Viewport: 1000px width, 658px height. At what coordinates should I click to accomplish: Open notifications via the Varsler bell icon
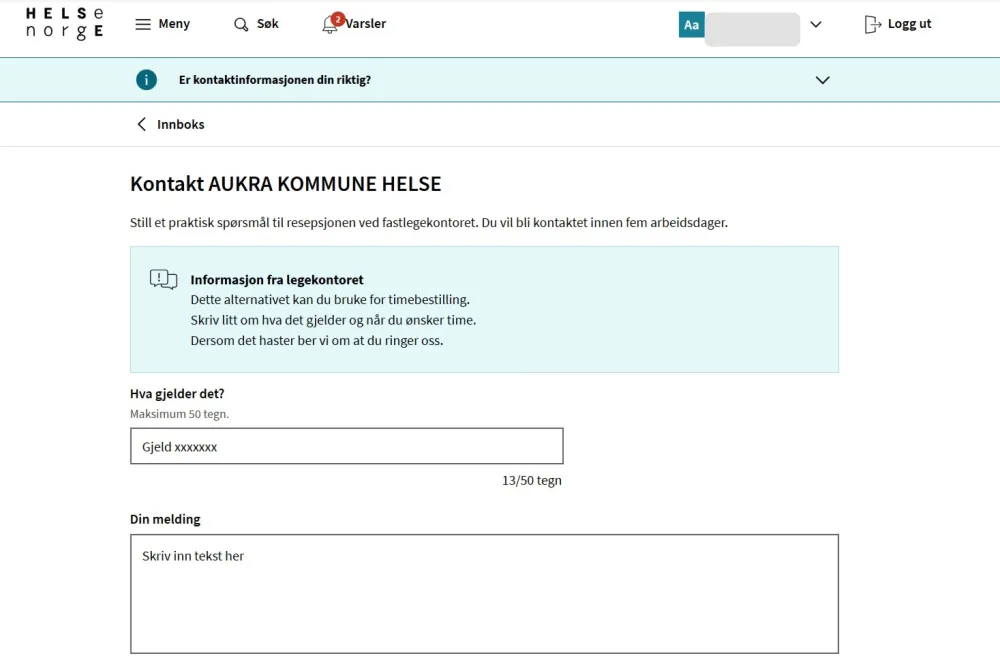tap(330, 25)
